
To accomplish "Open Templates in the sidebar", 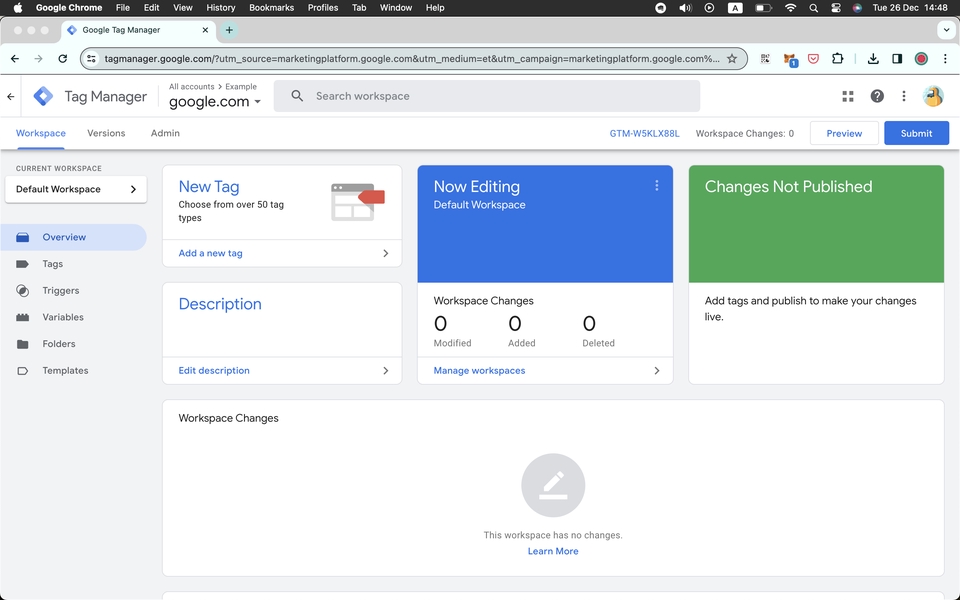I will (73, 370).
